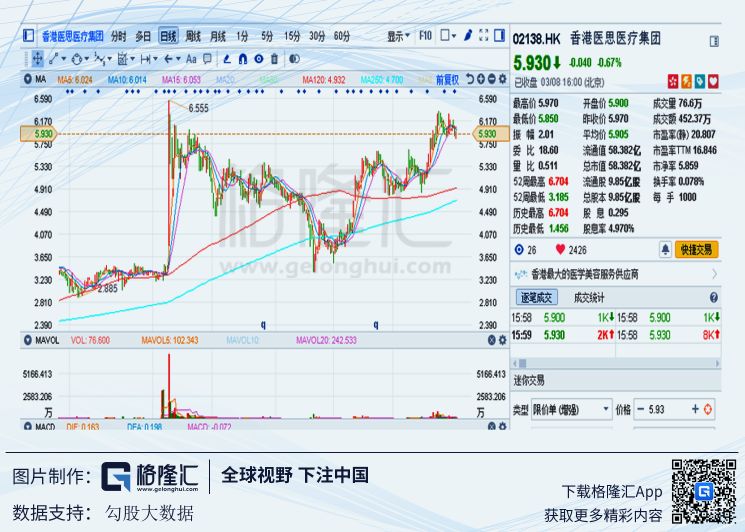
Task: Select the 逐笔成交 tab
Action: coord(536,298)
